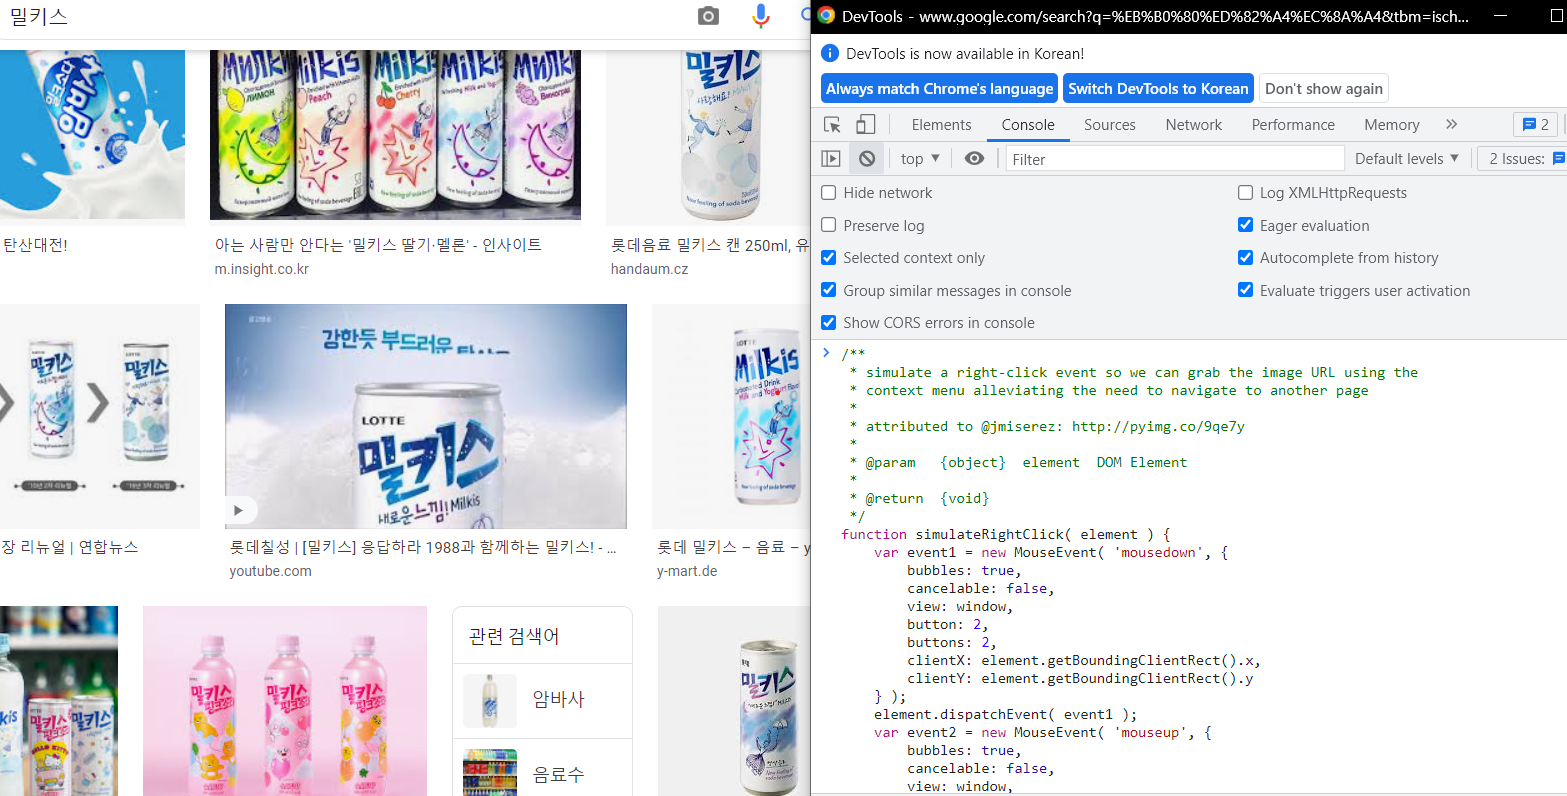Screen dimensions: 1567x796
Task: Open the pink Milkis bottles thumbnail
Action: pos(285,701)
